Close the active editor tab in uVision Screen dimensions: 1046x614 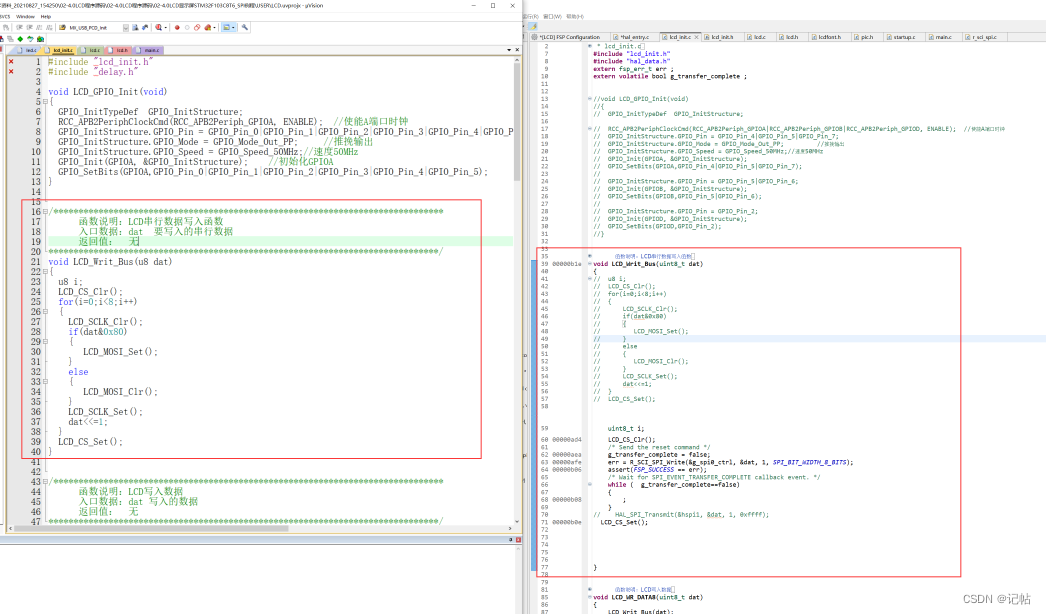click(x=517, y=49)
